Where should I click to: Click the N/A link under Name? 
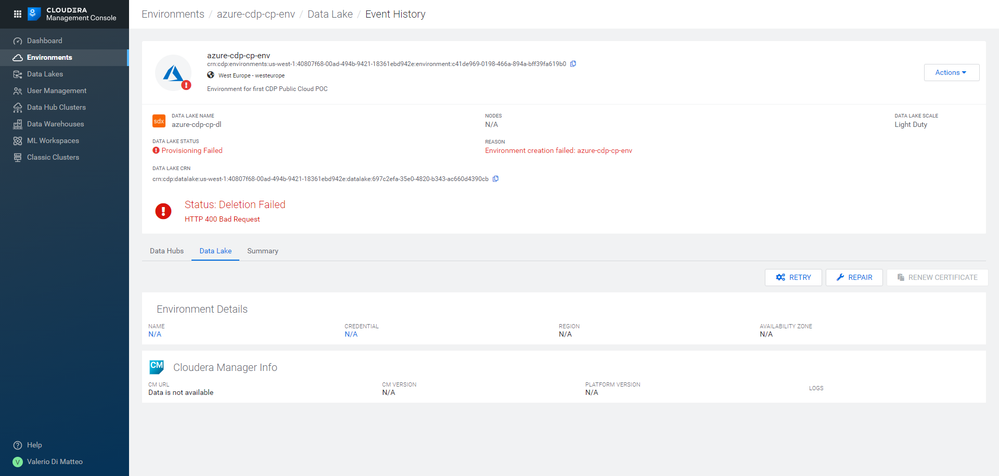[x=156, y=334]
